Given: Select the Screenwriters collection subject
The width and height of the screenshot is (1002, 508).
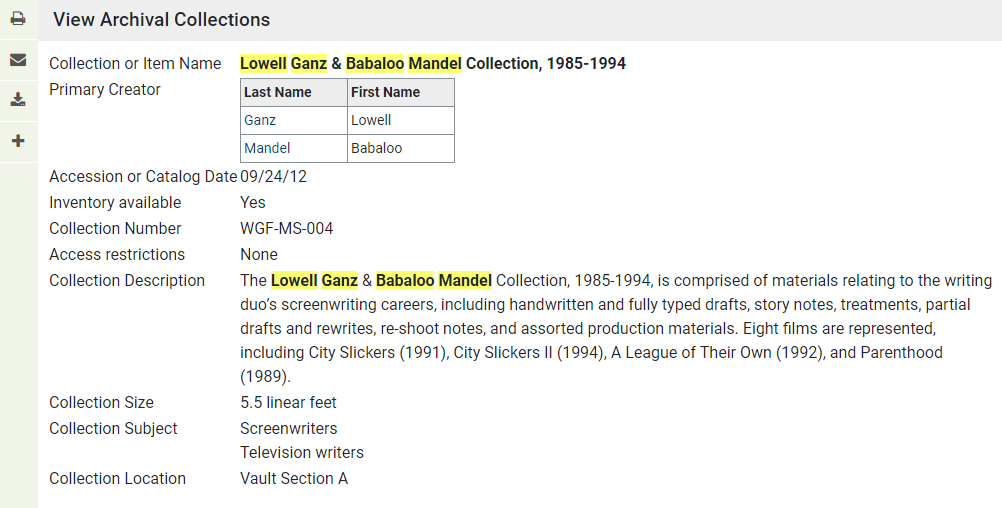Looking at the screenshot, I should [289, 429].
